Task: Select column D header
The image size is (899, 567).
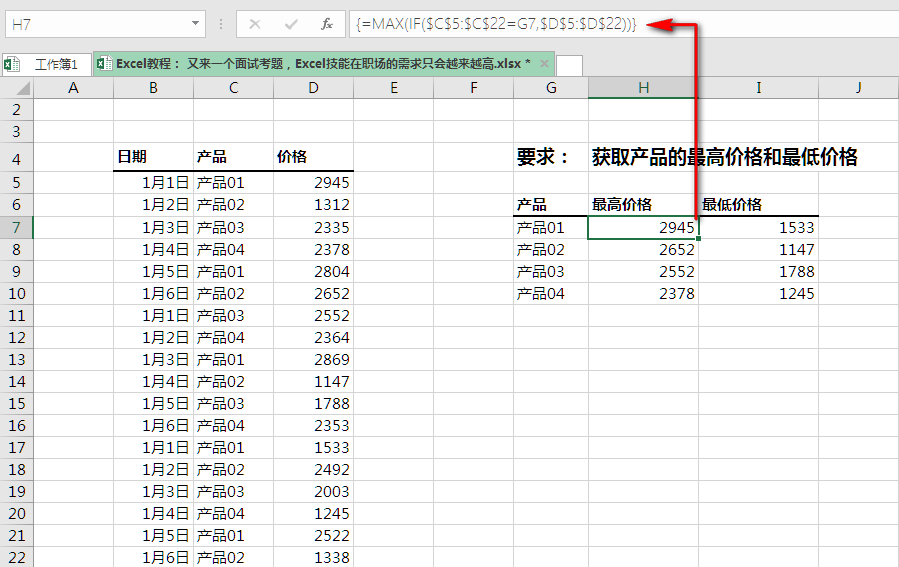Action: tap(314, 88)
